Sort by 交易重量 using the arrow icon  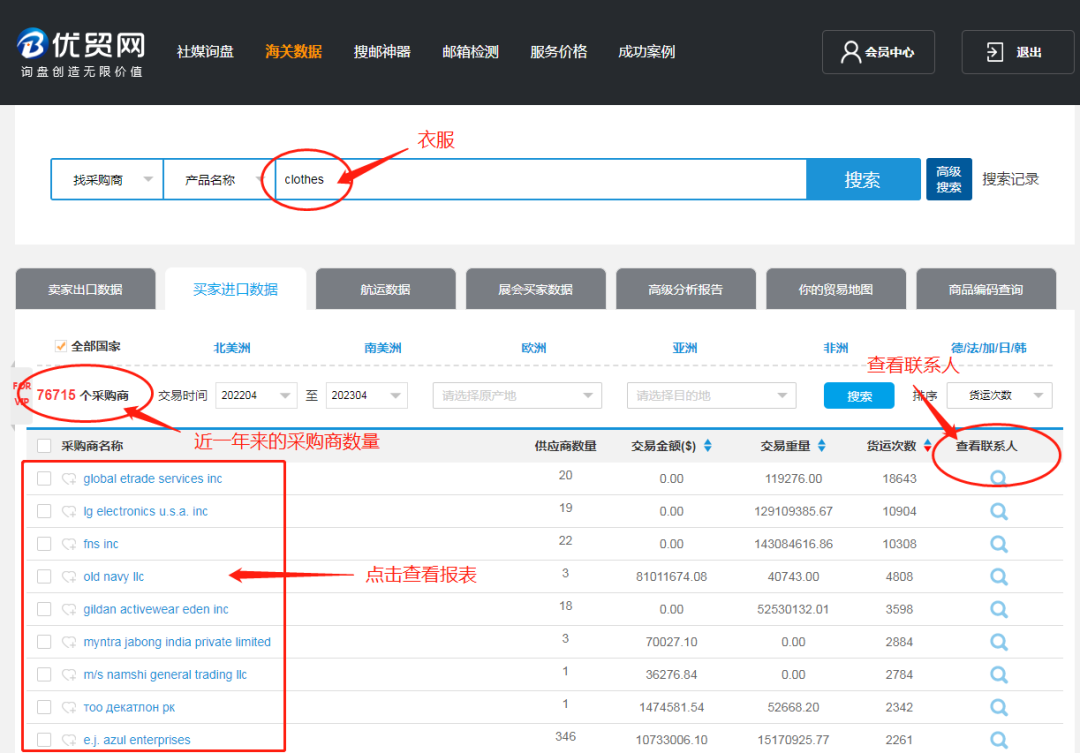(x=821, y=446)
